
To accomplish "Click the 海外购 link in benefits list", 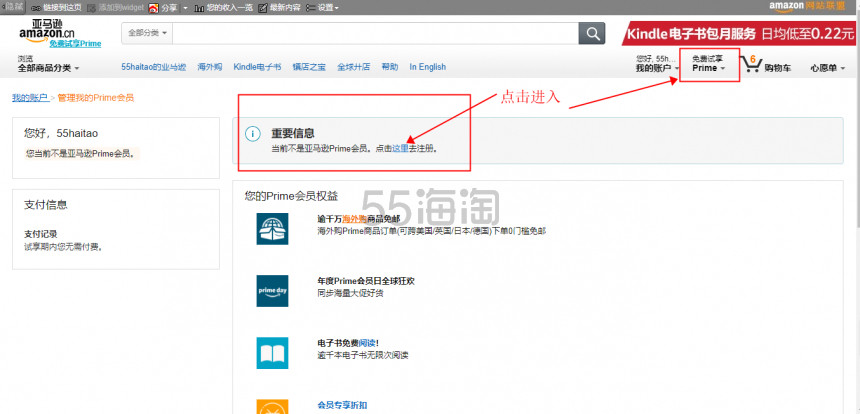I will tap(354, 219).
